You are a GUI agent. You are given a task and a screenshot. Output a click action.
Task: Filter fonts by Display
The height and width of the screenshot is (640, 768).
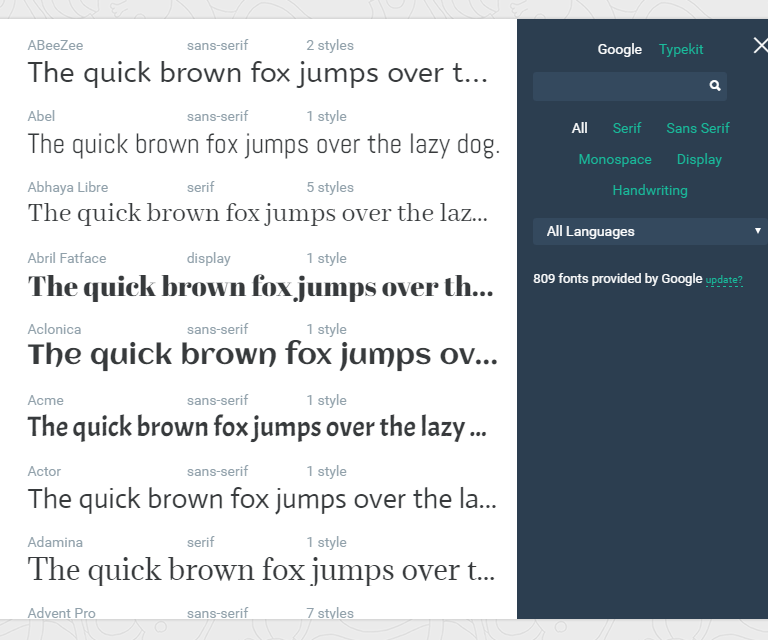[x=699, y=160]
